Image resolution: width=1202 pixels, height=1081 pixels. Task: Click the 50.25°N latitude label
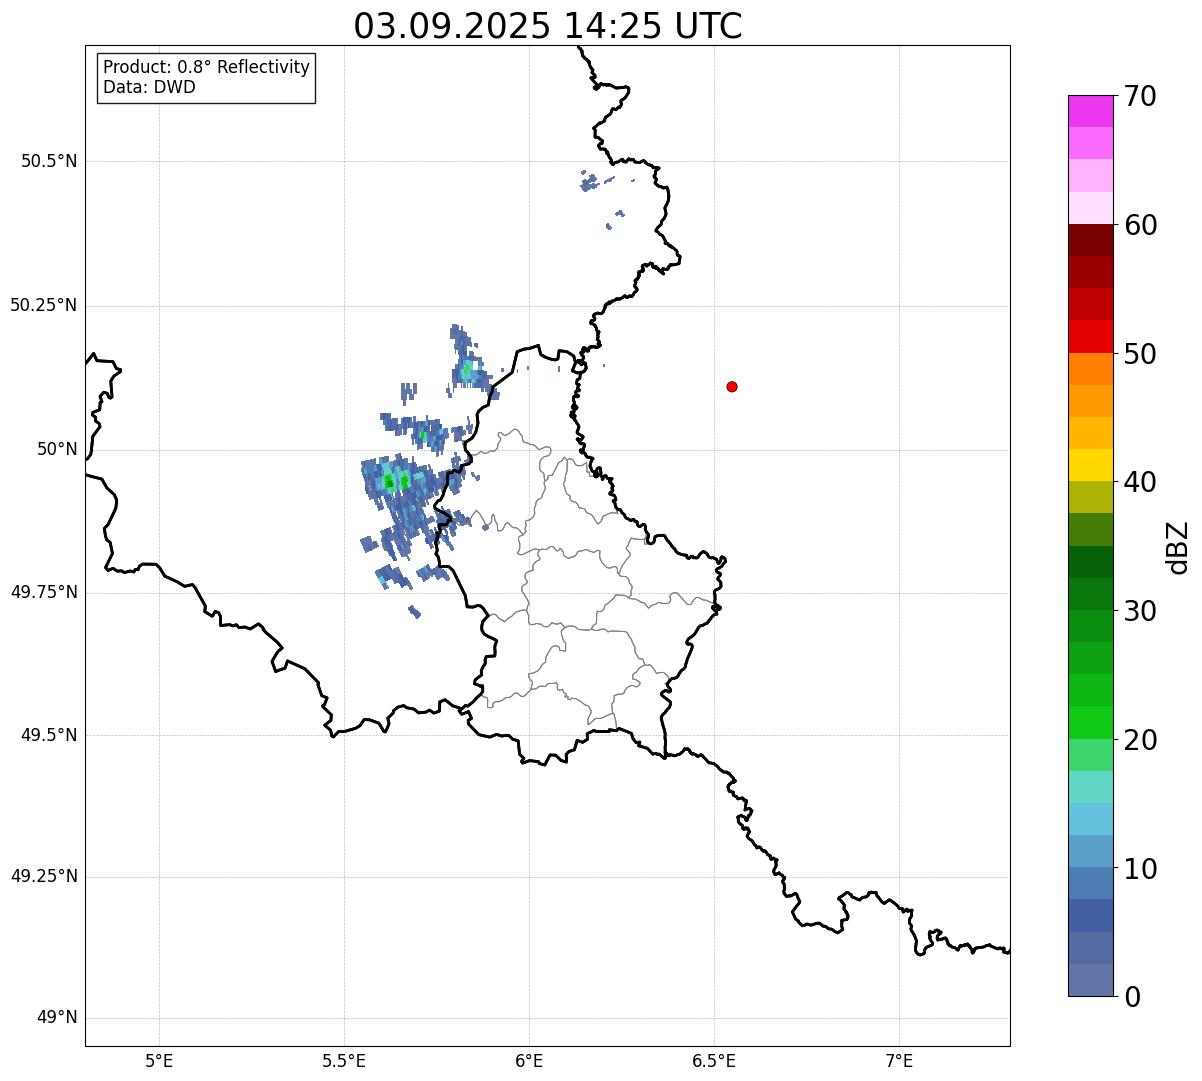44,305
